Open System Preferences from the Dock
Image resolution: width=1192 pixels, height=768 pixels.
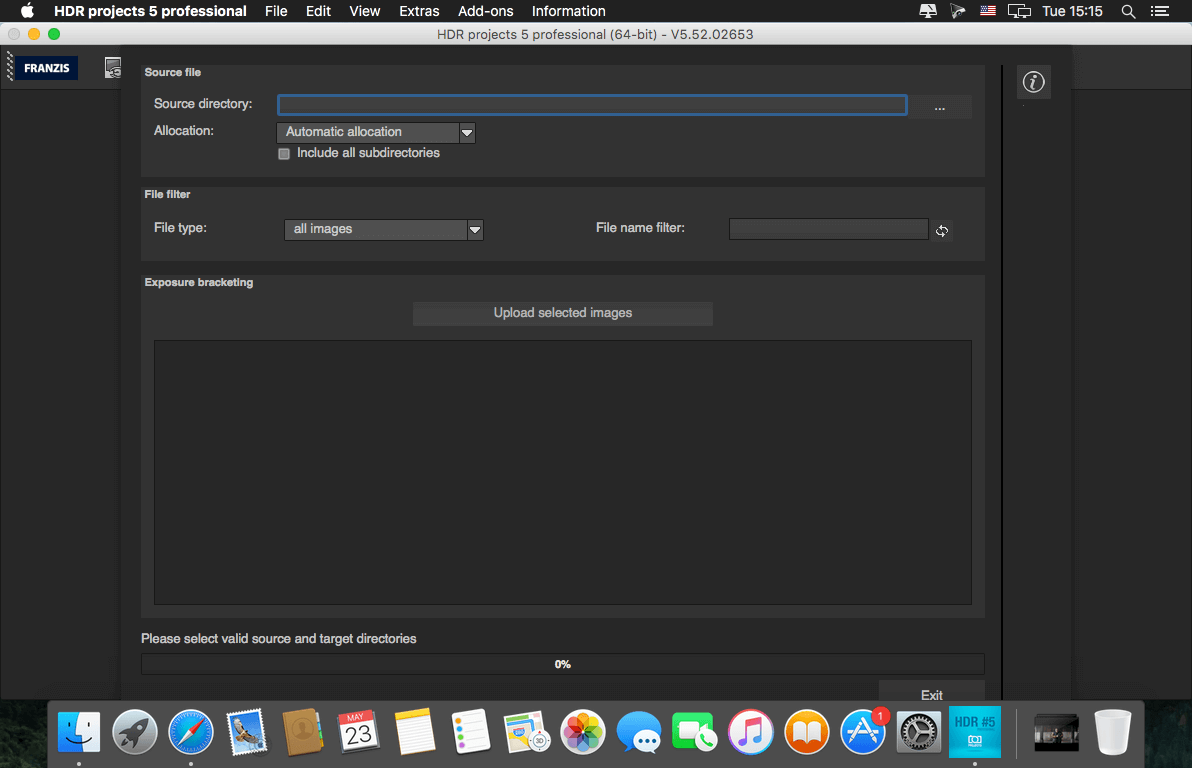[918, 732]
